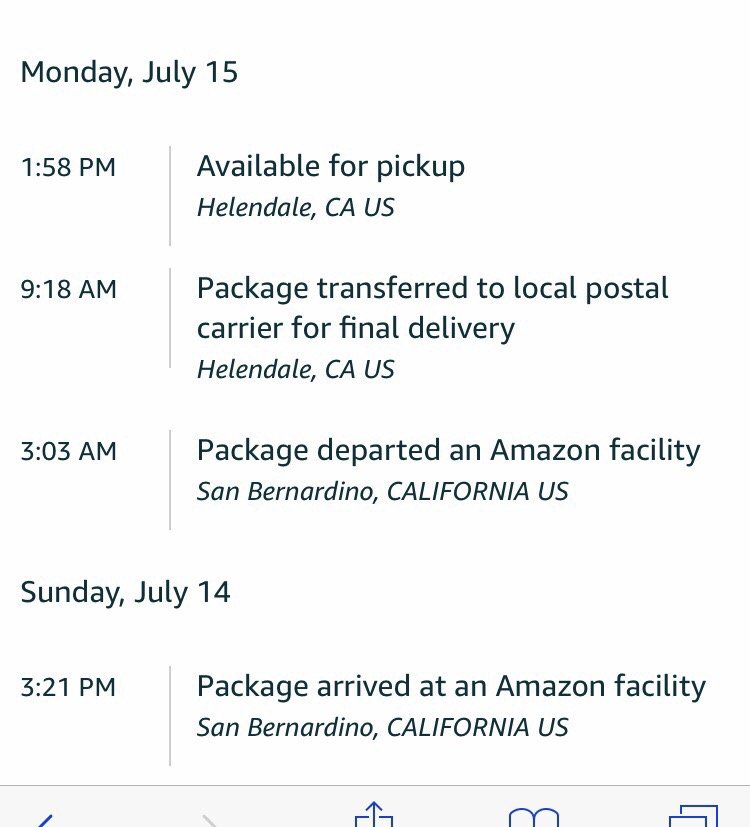Click the 3:03 AM timestamp

point(68,451)
